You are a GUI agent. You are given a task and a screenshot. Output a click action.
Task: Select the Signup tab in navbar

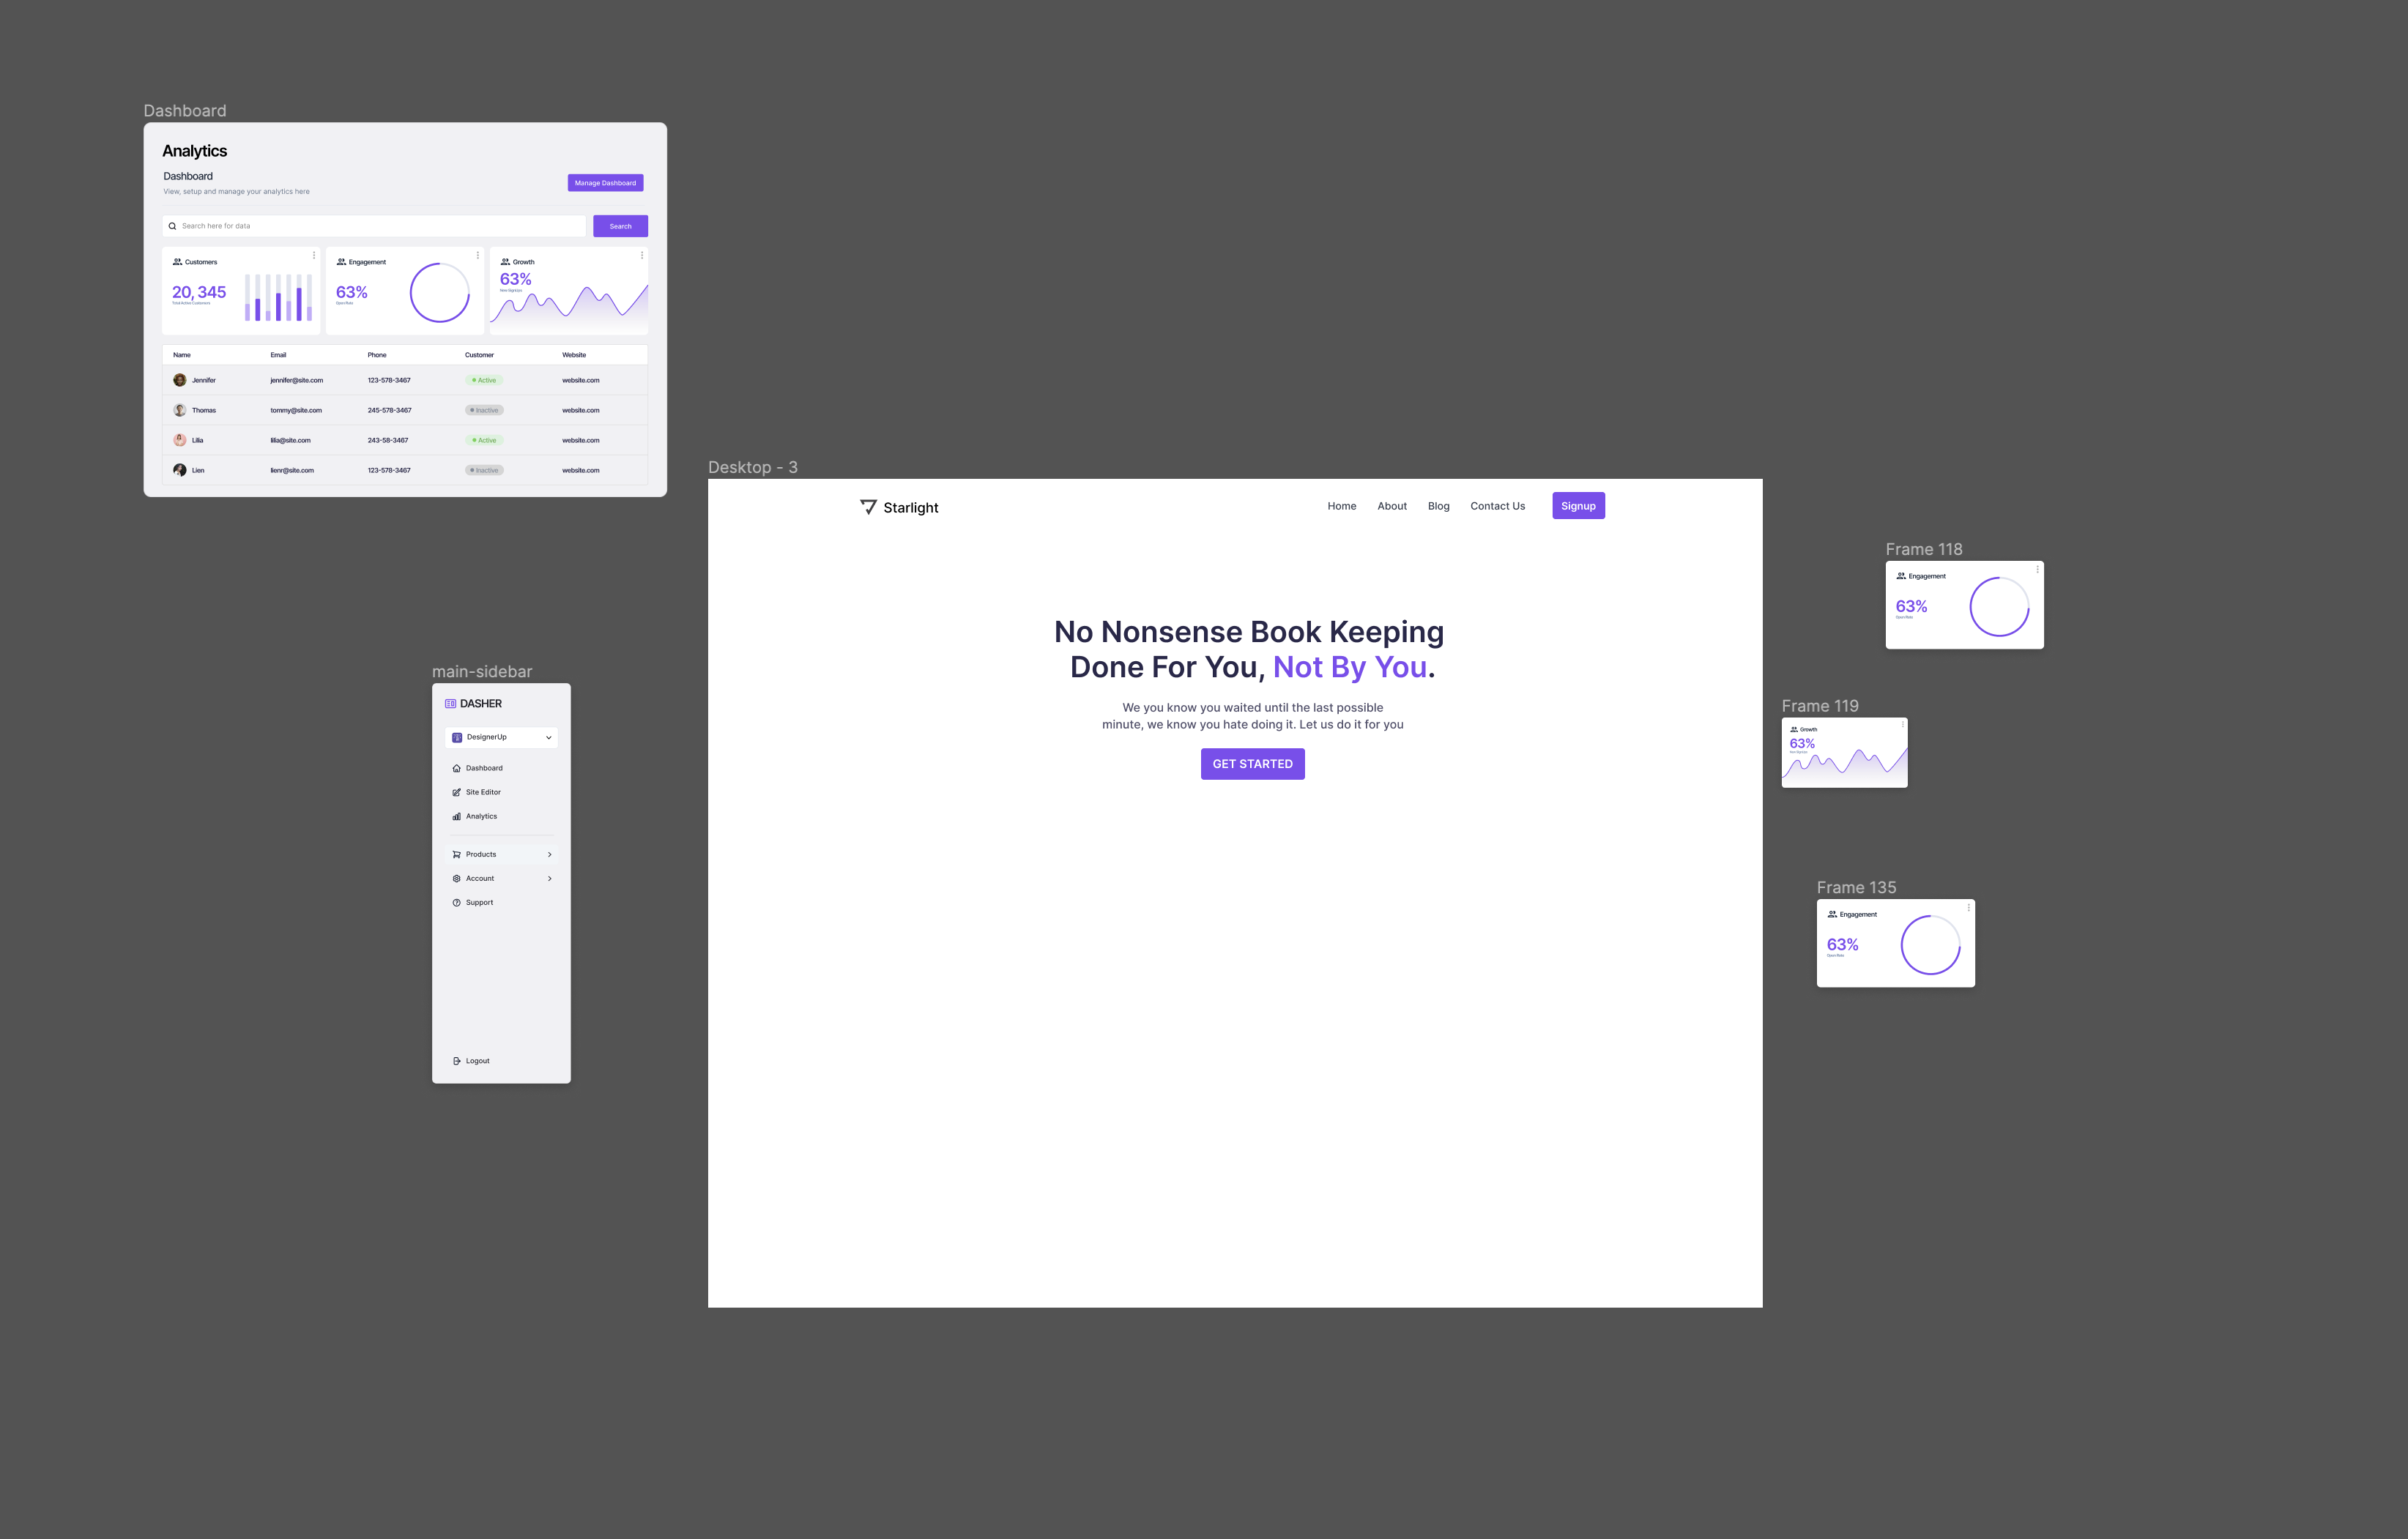click(x=1575, y=505)
